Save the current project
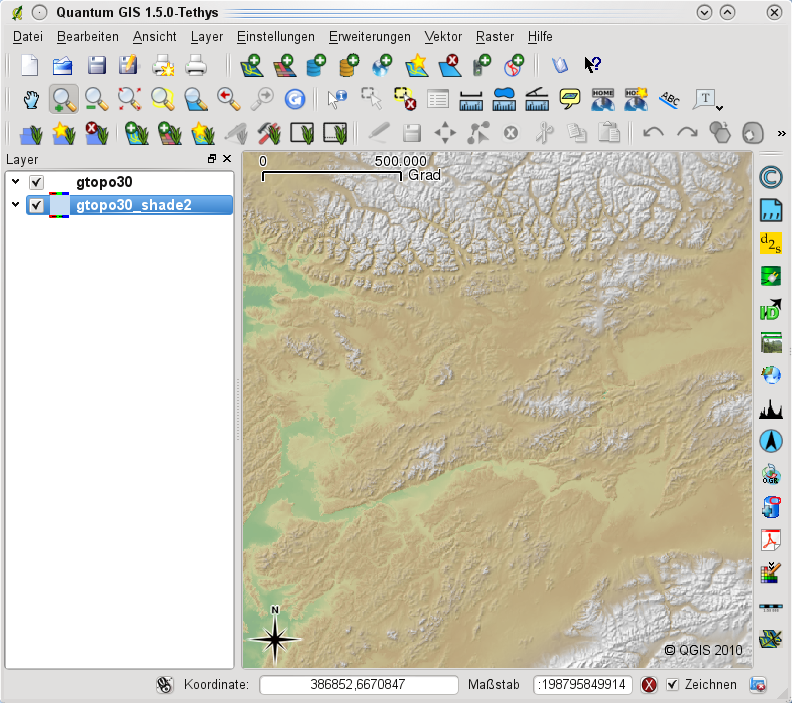 [x=96, y=66]
